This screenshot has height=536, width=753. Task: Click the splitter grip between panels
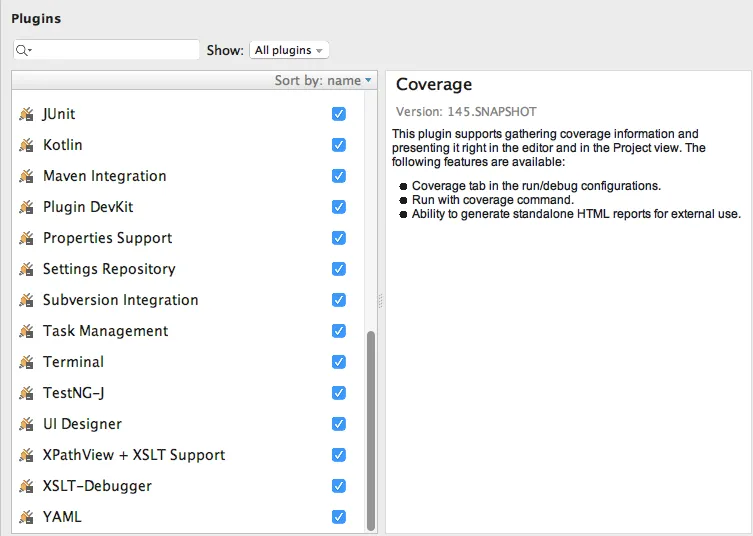(381, 301)
